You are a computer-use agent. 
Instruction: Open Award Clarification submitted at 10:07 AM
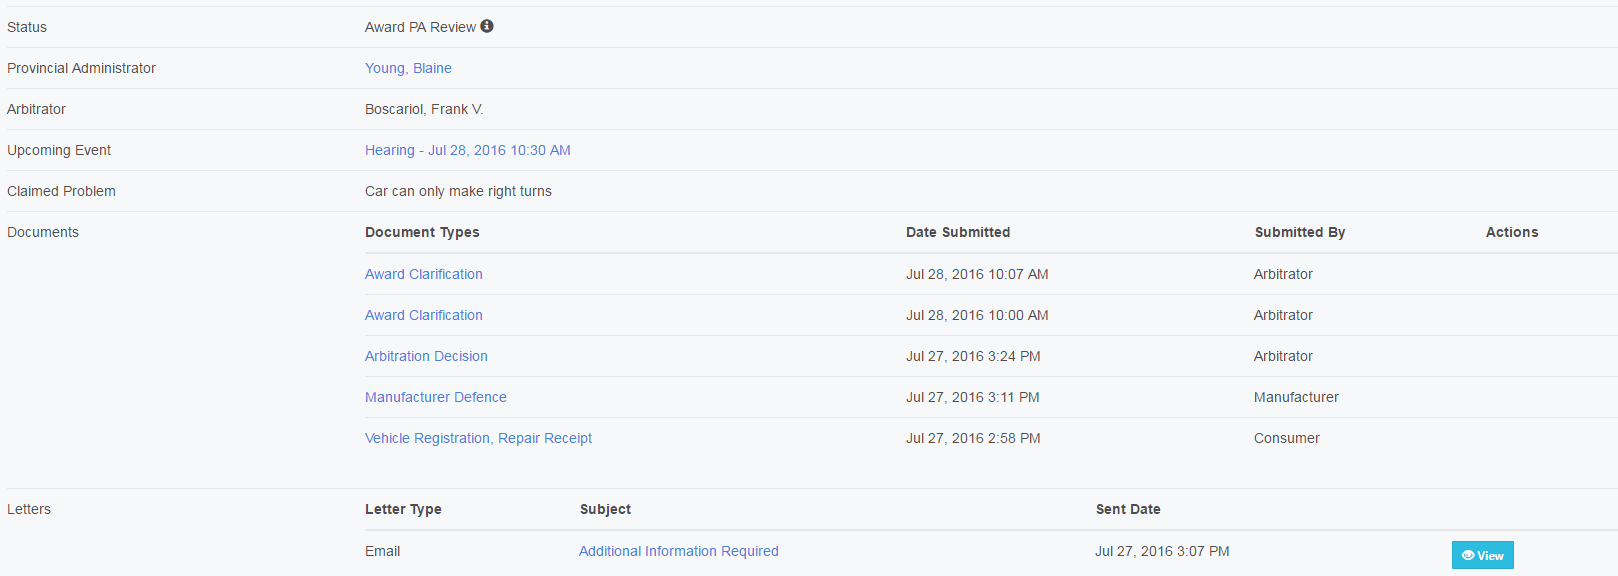pyautogui.click(x=423, y=274)
